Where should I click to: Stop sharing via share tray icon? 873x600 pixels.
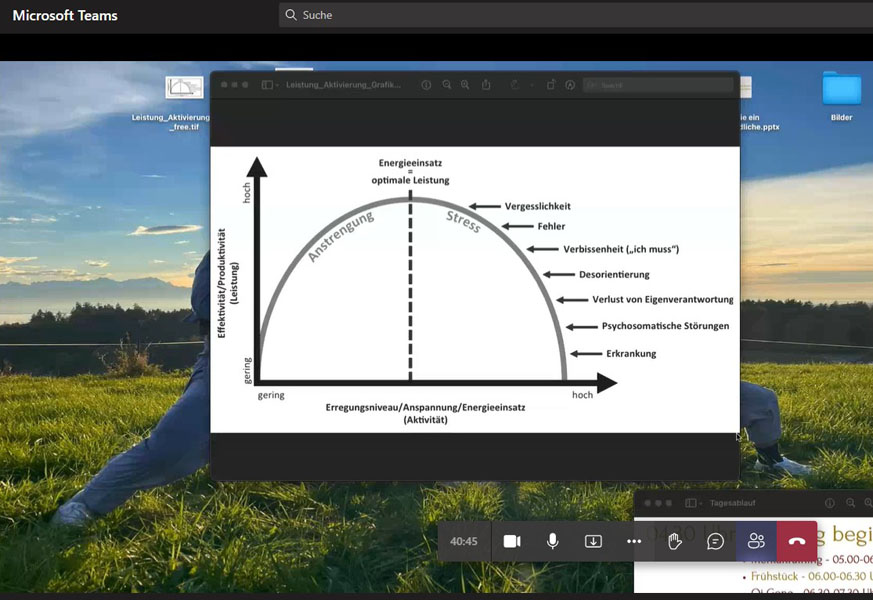point(593,541)
